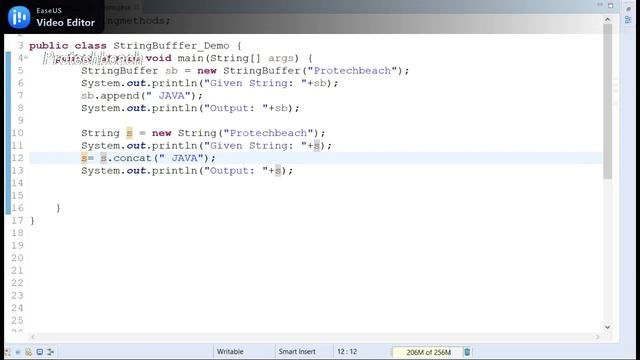The image size is (640, 360).
Task: Click the vertical scrollbar up arrow
Action: [x=607, y=19]
